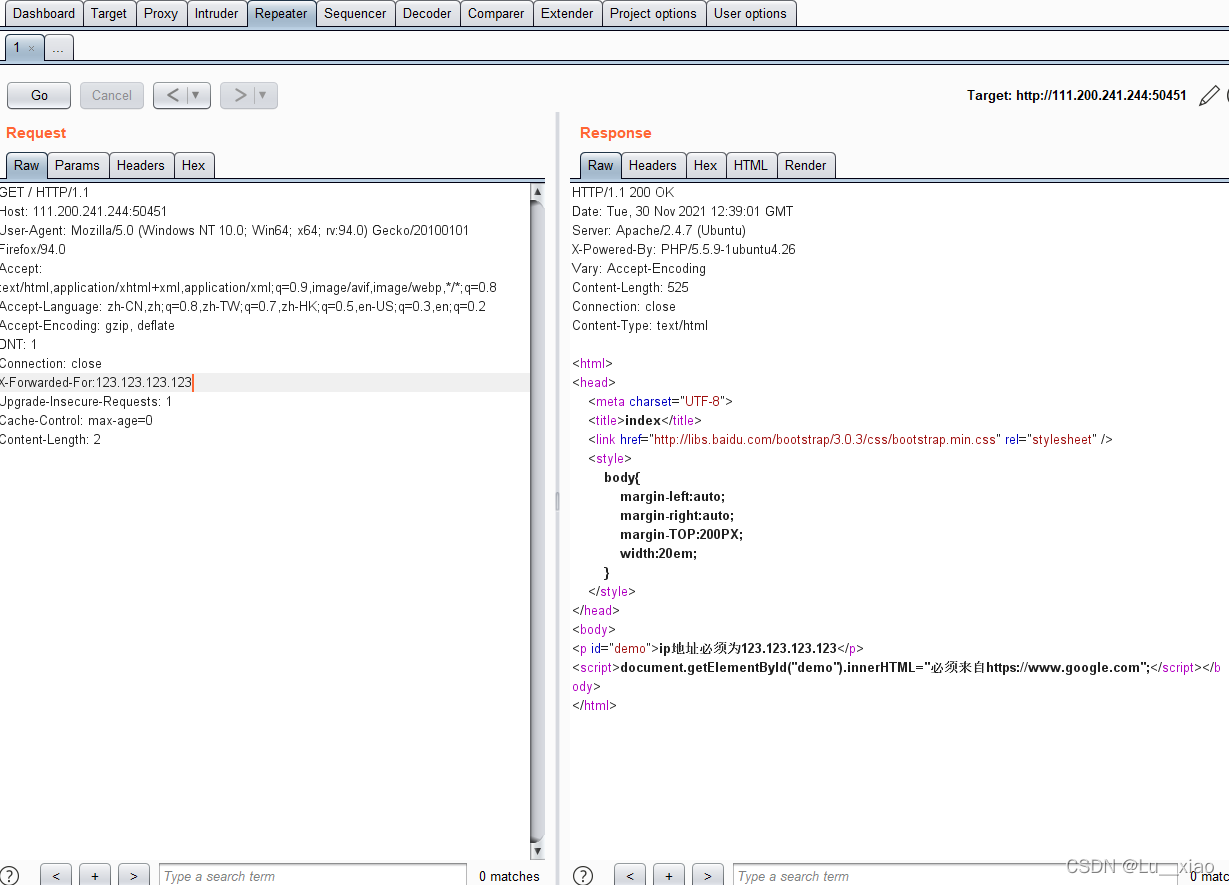Click the Content-Length: 2 request line

point(50,439)
